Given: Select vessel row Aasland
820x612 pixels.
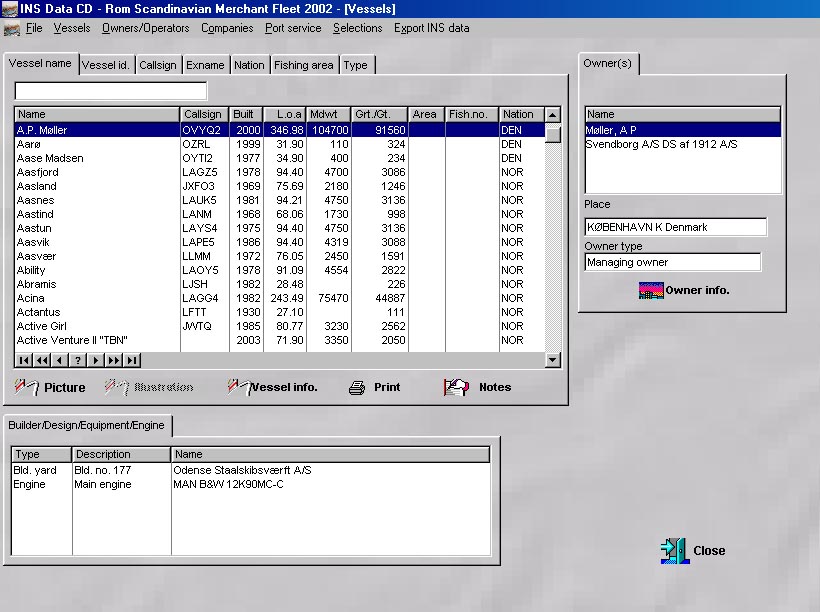Looking at the screenshot, I should coord(280,186).
